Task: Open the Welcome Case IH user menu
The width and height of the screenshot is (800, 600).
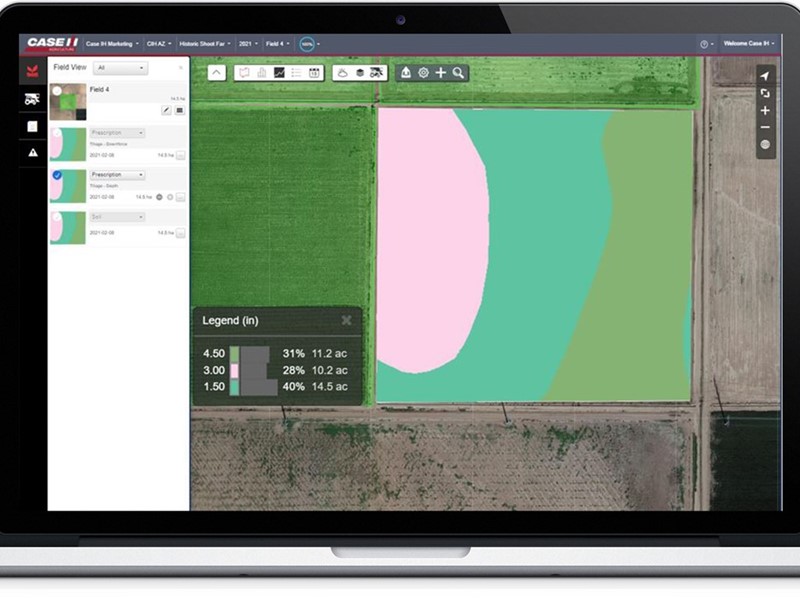Action: click(x=750, y=44)
